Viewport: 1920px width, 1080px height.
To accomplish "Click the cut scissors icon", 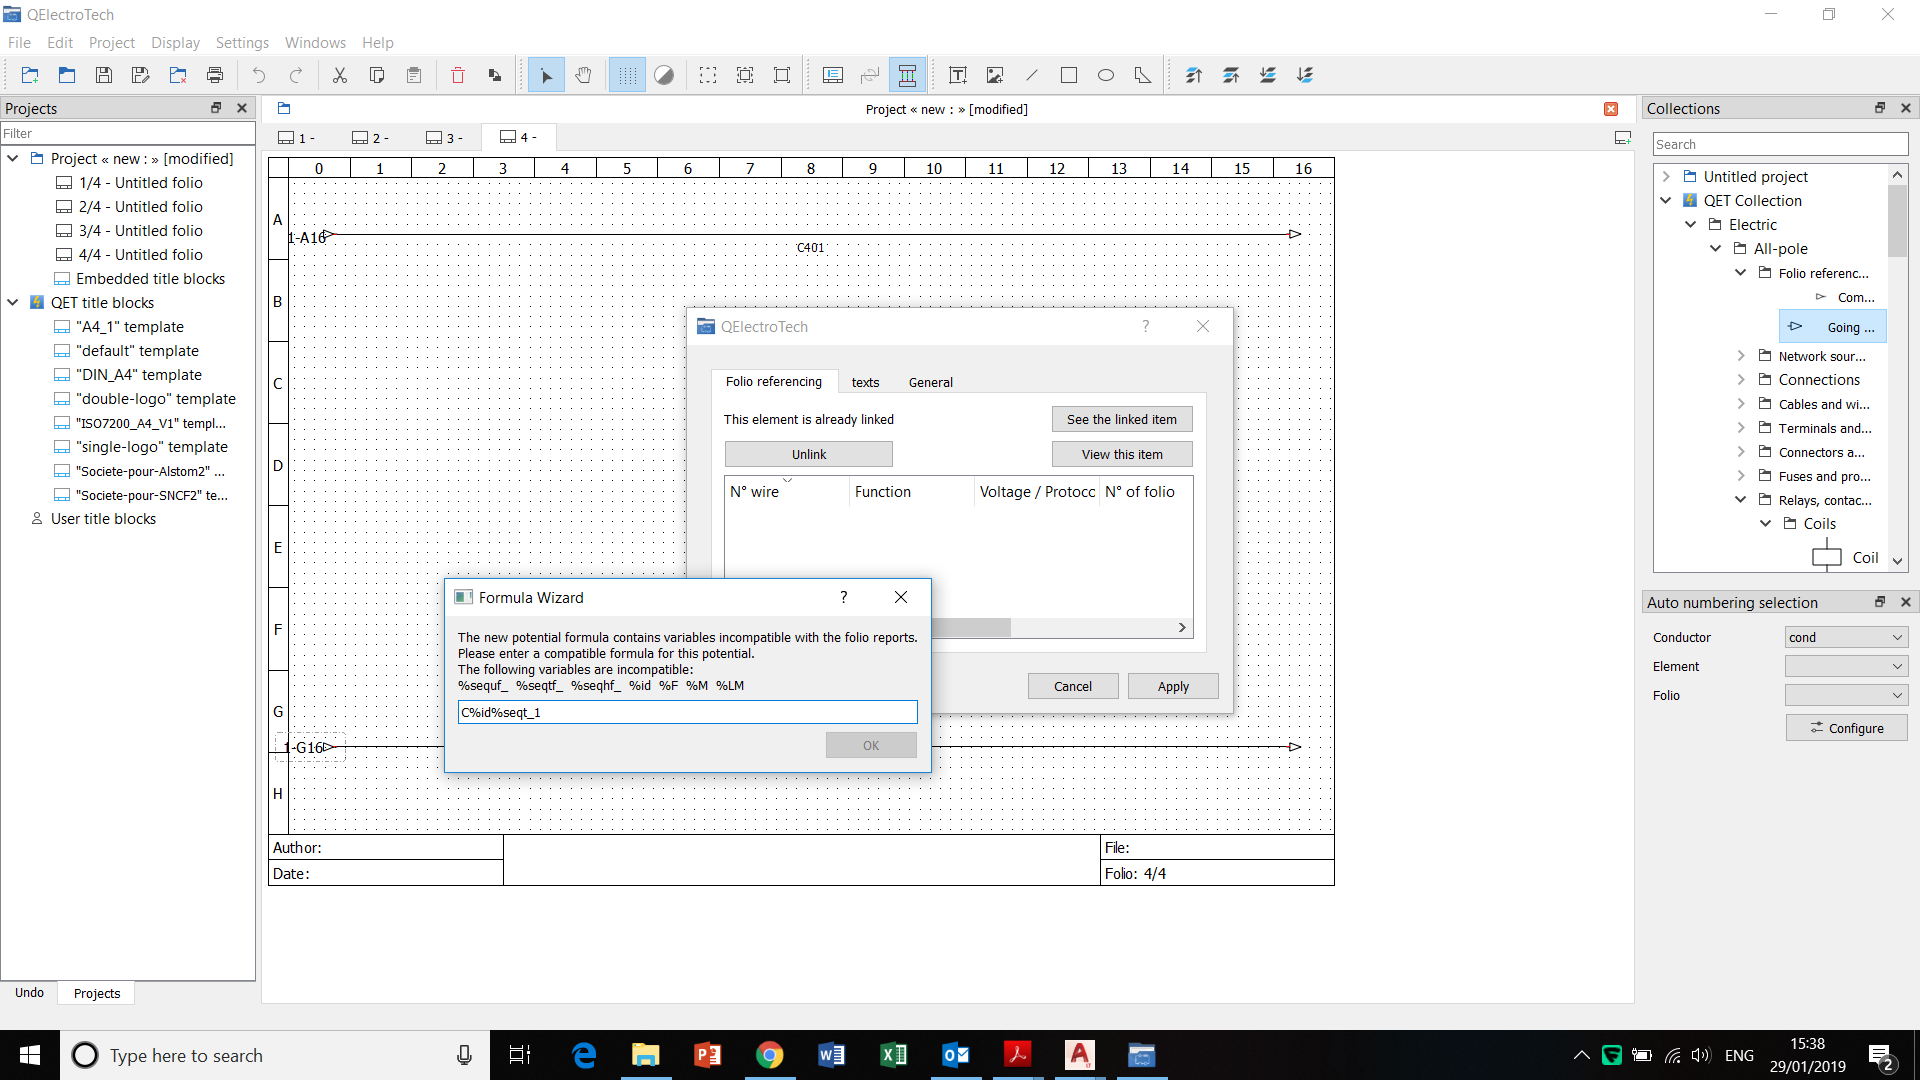I will [x=340, y=75].
